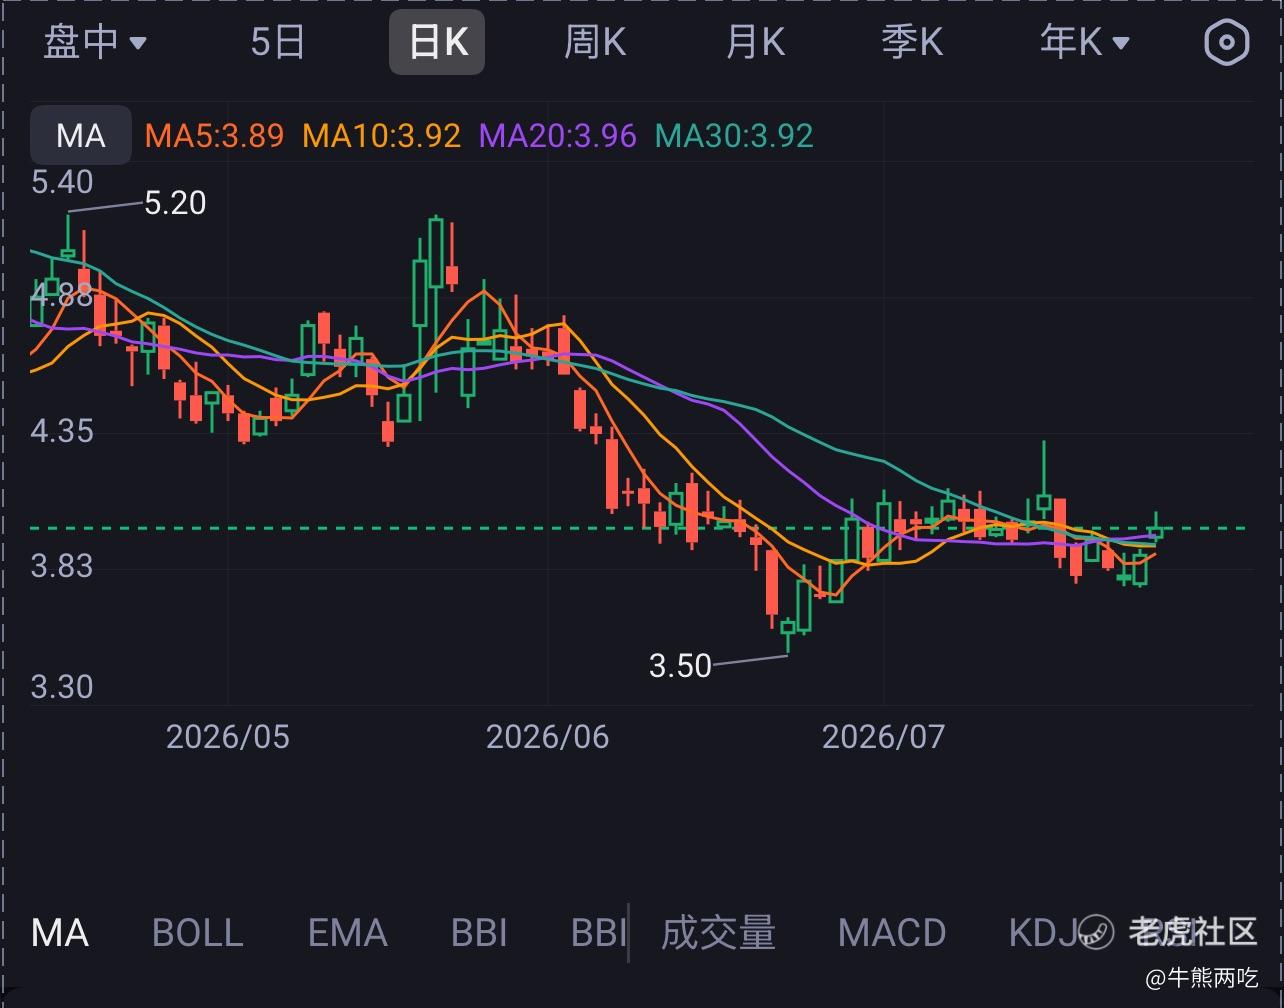
Task: Click the MA10:3.92 readout
Action: click(x=382, y=135)
